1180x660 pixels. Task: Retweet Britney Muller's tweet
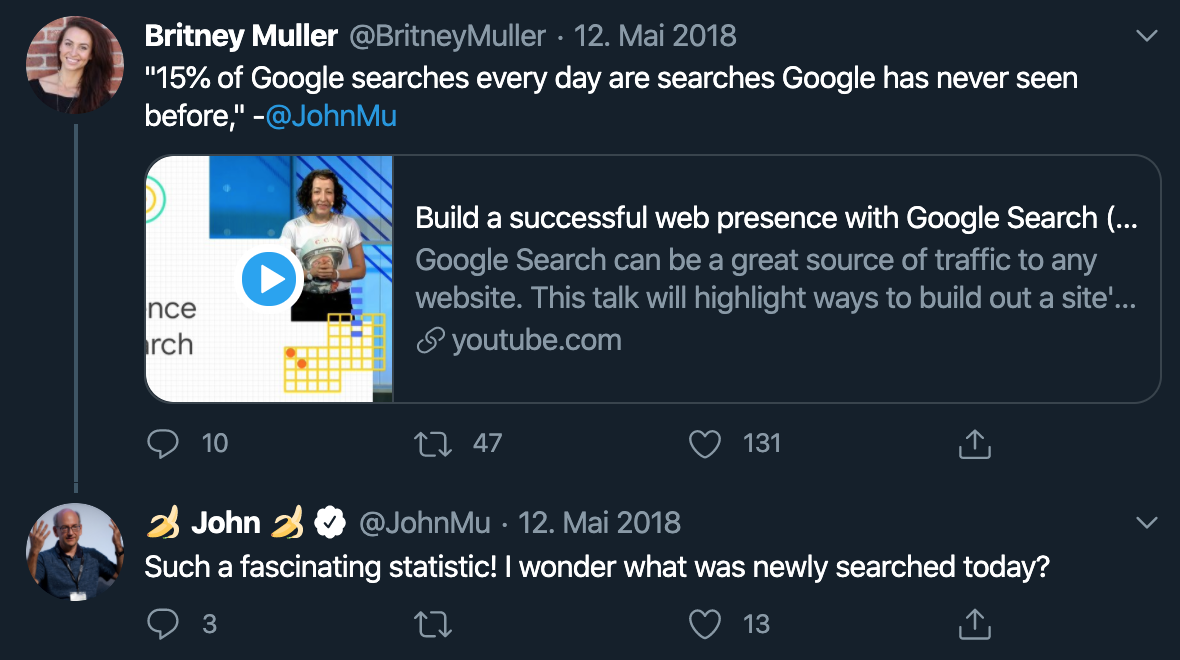click(x=433, y=443)
